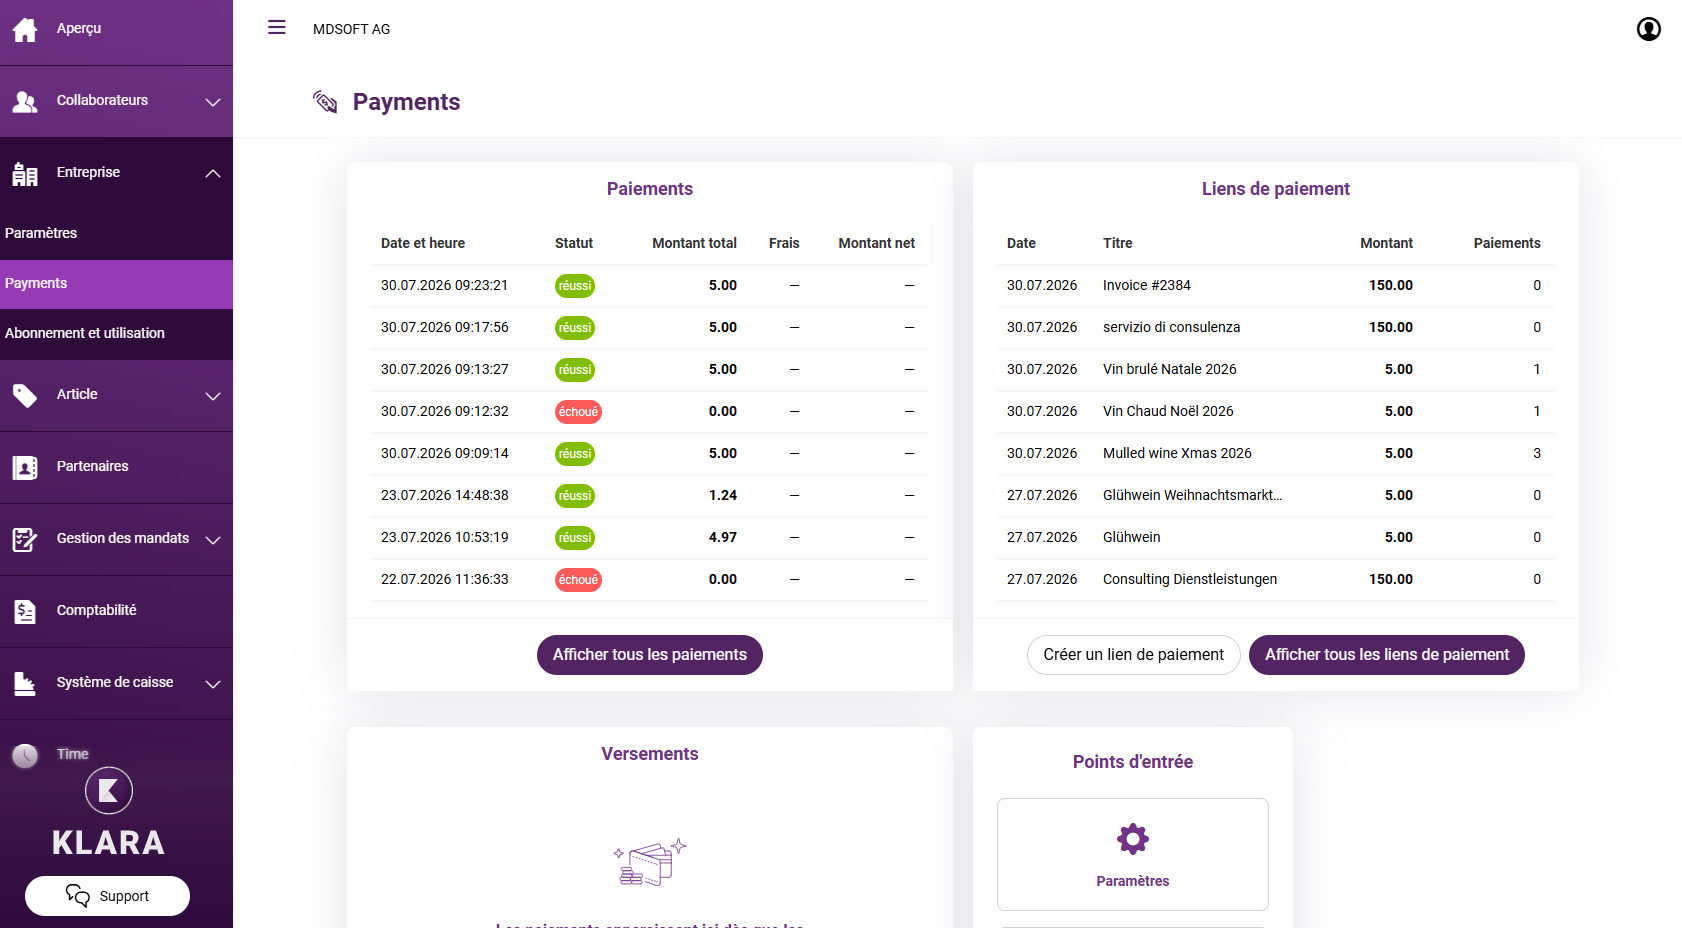
Task: Click the Time clock icon
Action: point(25,755)
